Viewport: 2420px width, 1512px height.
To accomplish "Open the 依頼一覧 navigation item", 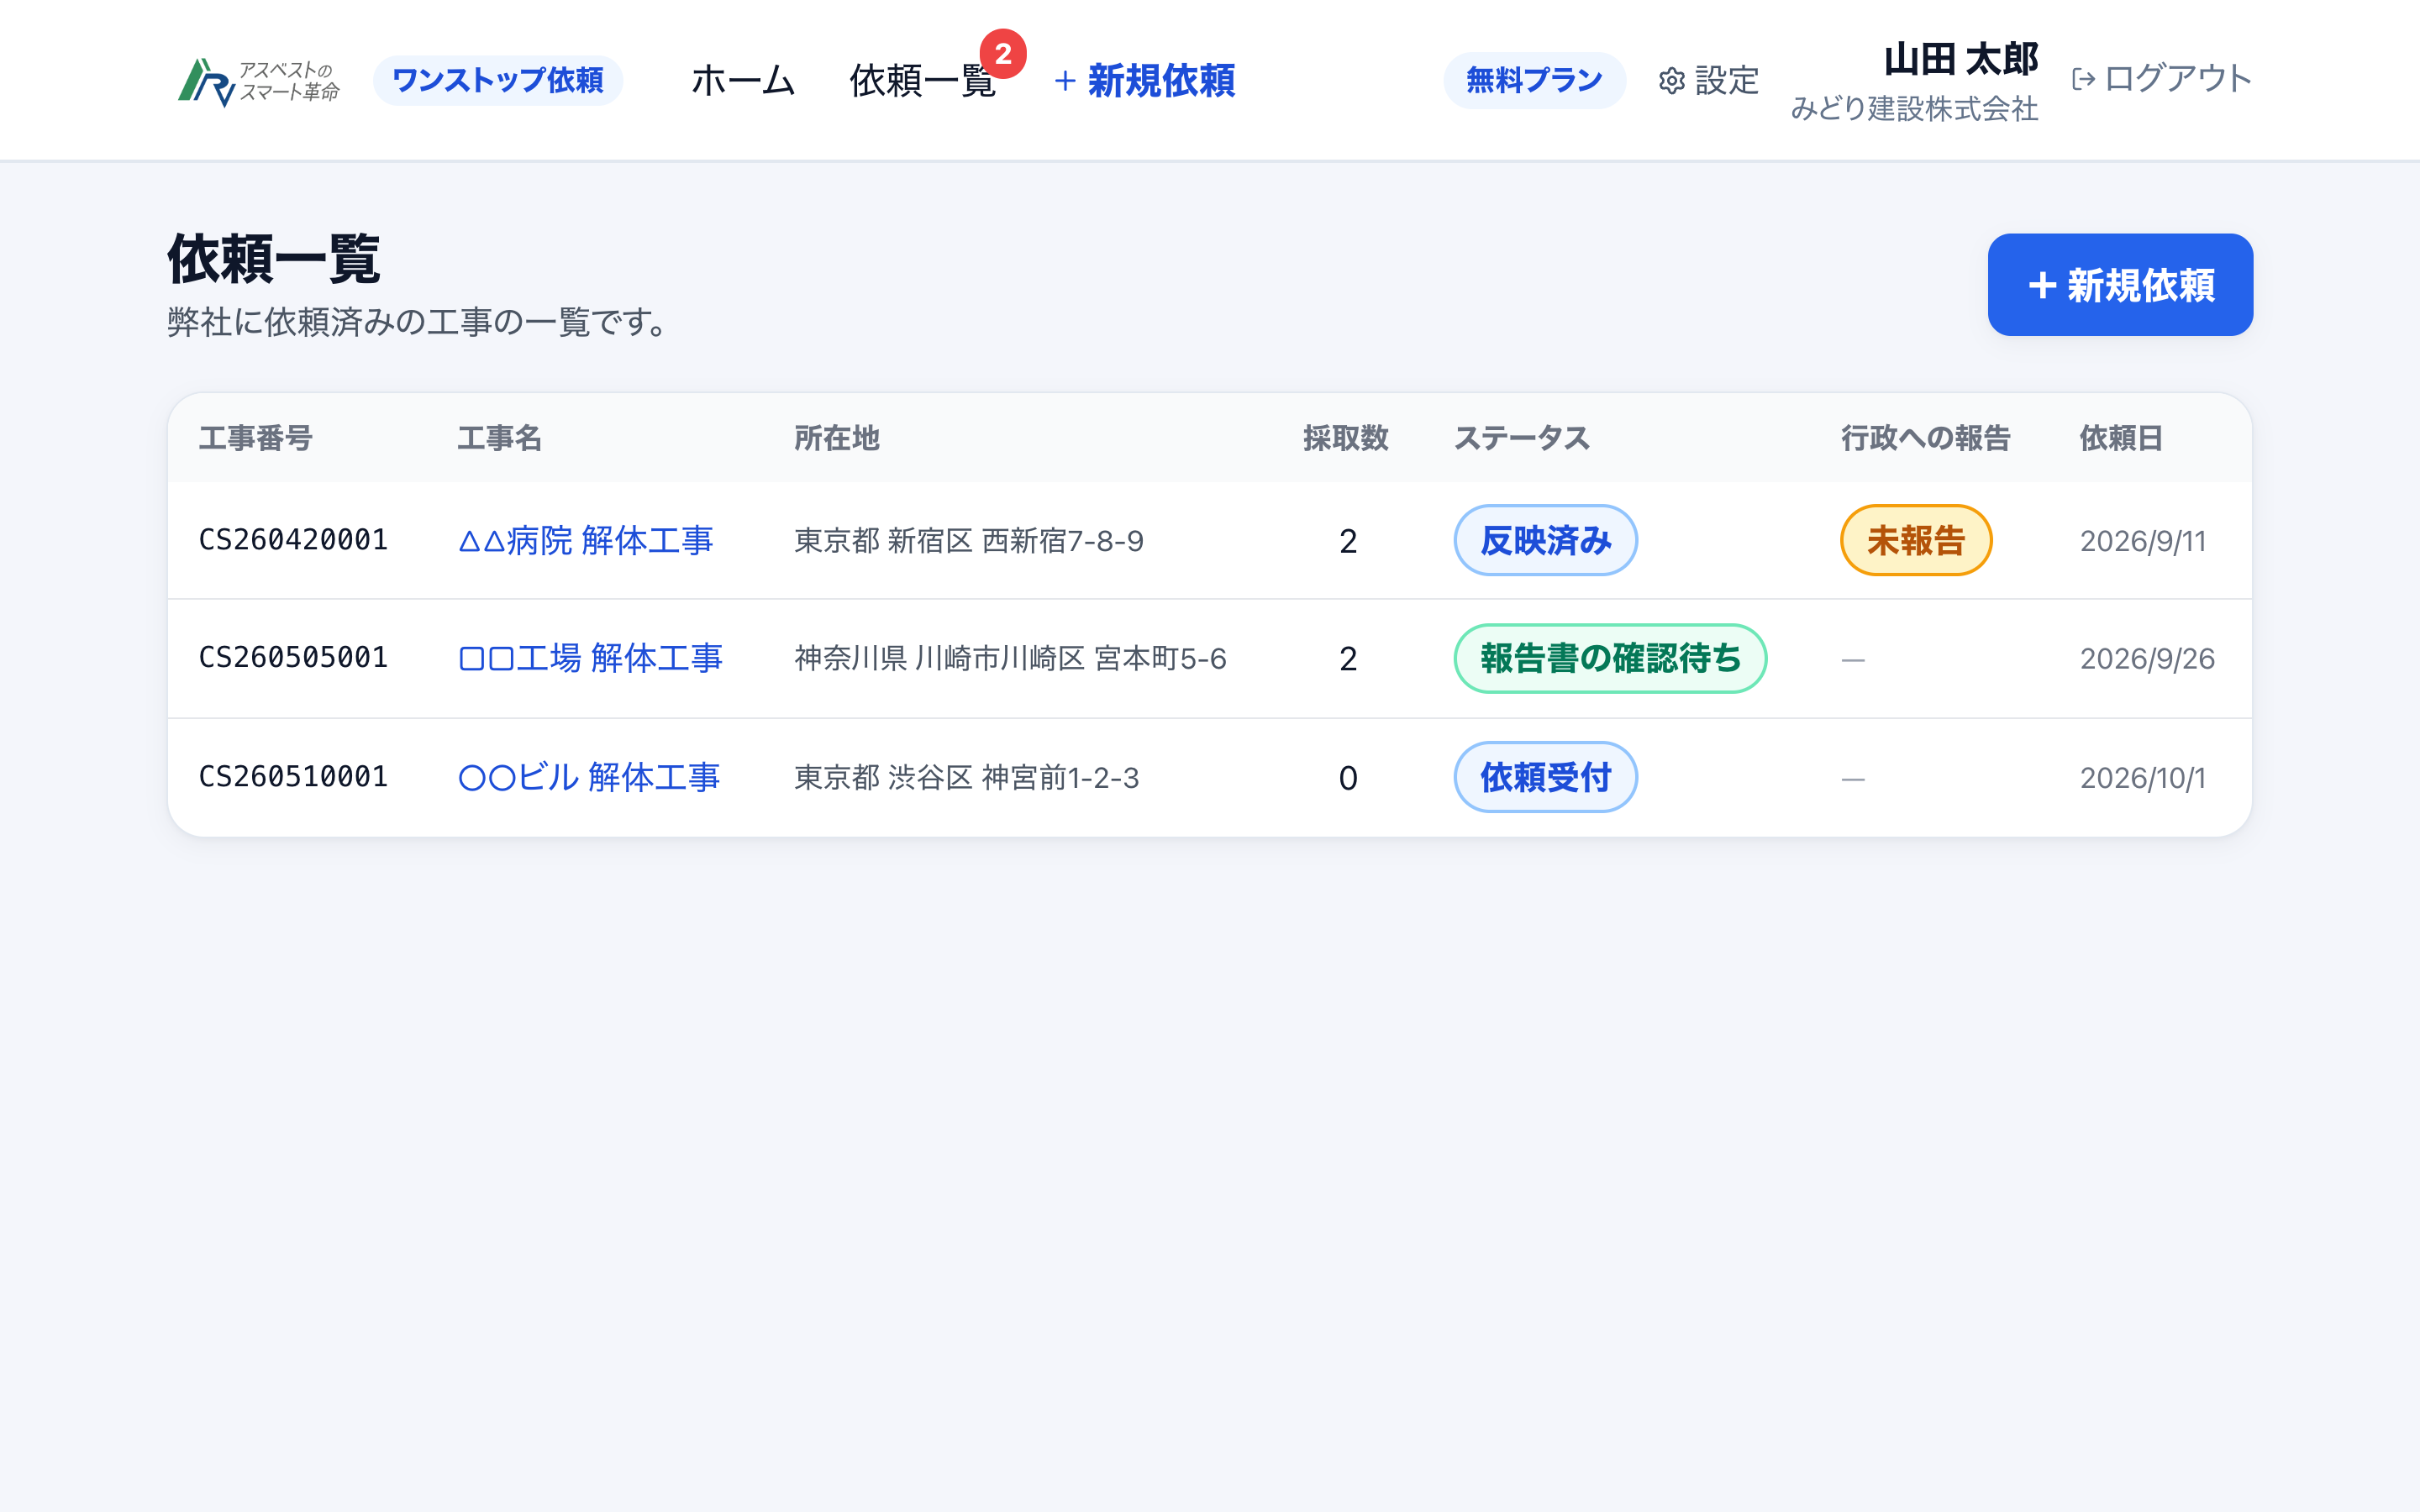I will pyautogui.click(x=922, y=81).
